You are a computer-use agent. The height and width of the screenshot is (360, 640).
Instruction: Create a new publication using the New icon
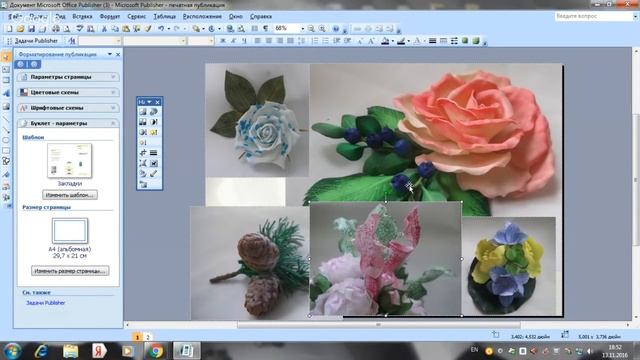click(x=9, y=29)
